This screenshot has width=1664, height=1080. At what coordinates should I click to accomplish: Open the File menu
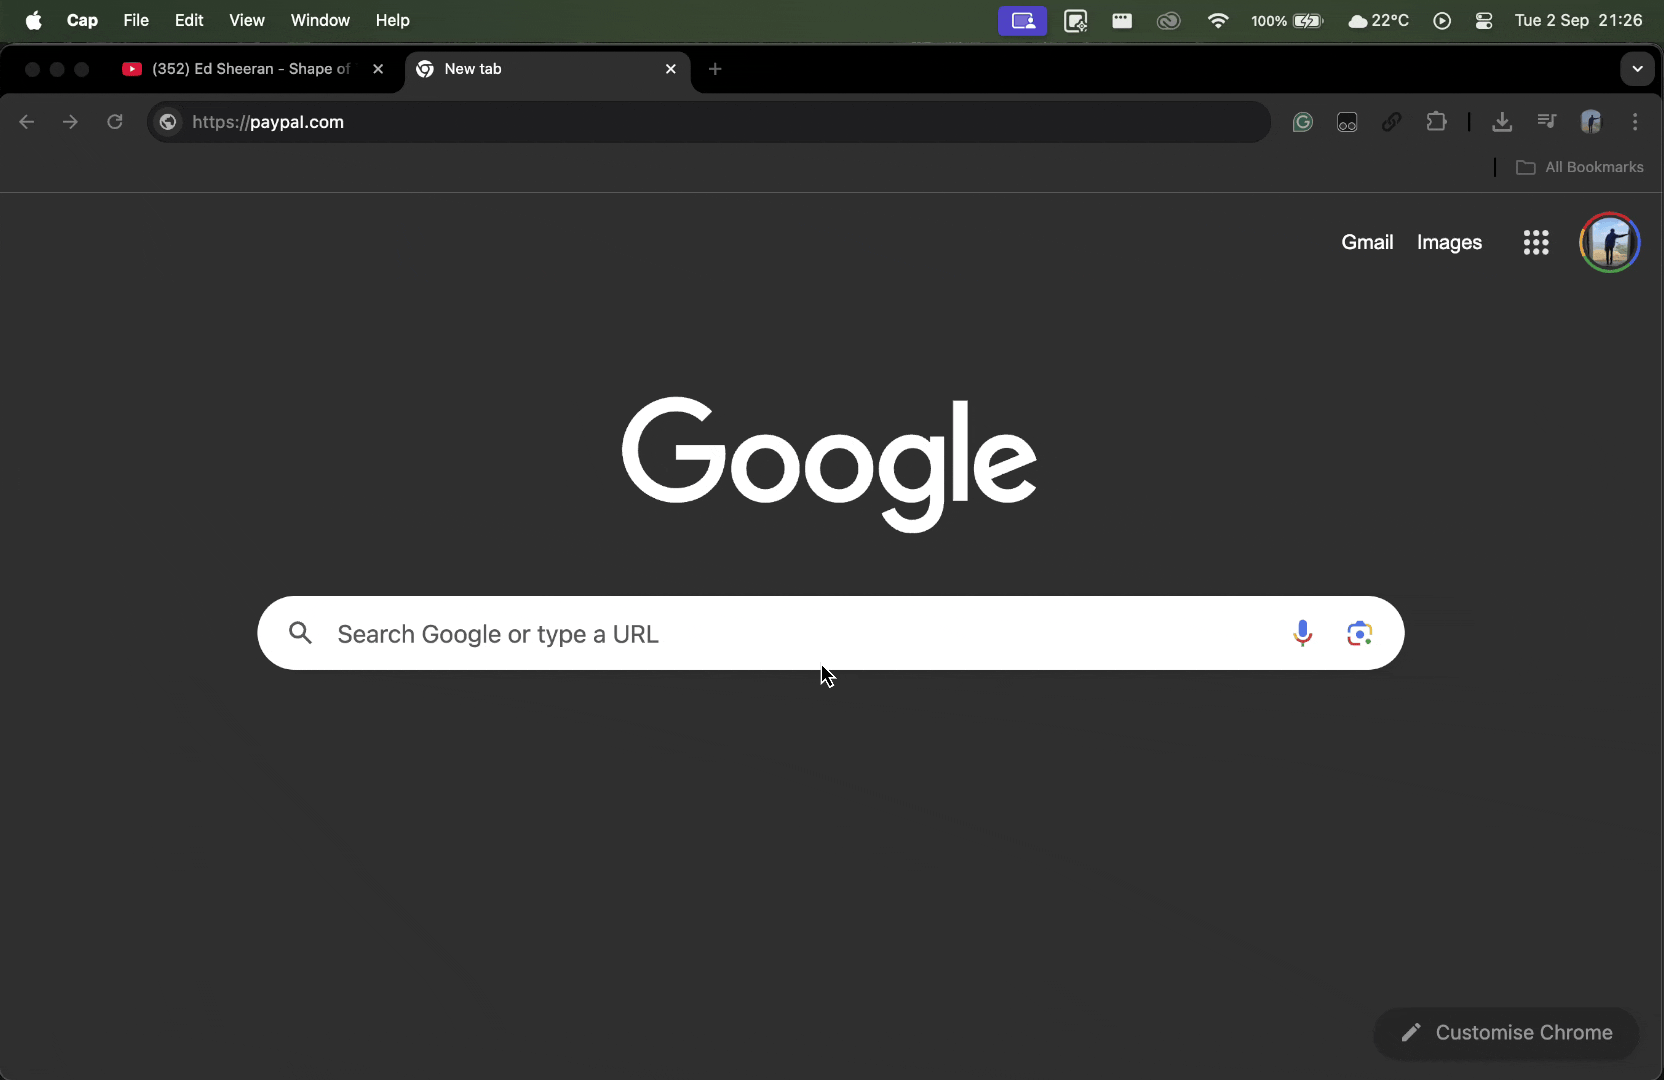pyautogui.click(x=136, y=20)
